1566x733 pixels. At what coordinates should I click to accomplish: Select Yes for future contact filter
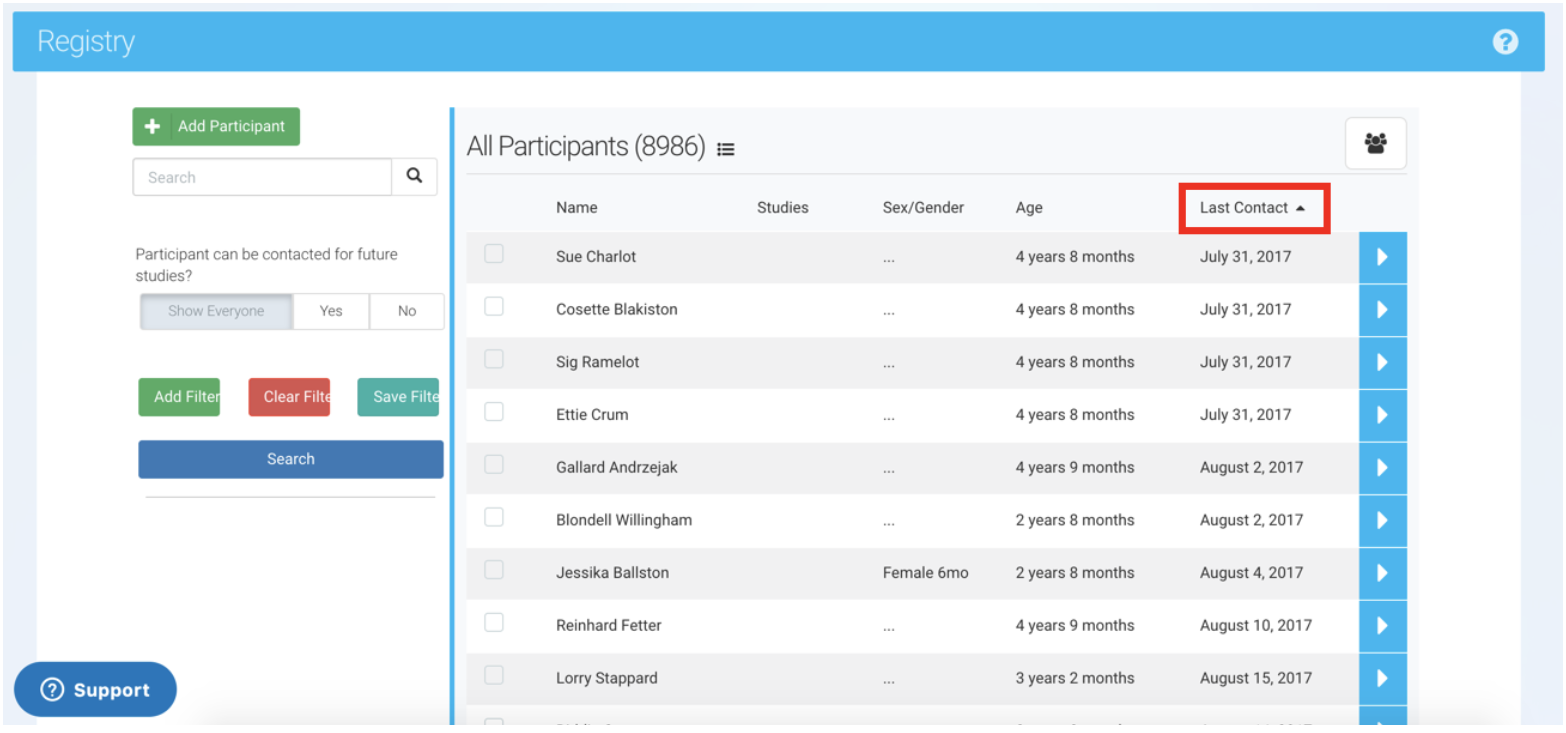[331, 311]
